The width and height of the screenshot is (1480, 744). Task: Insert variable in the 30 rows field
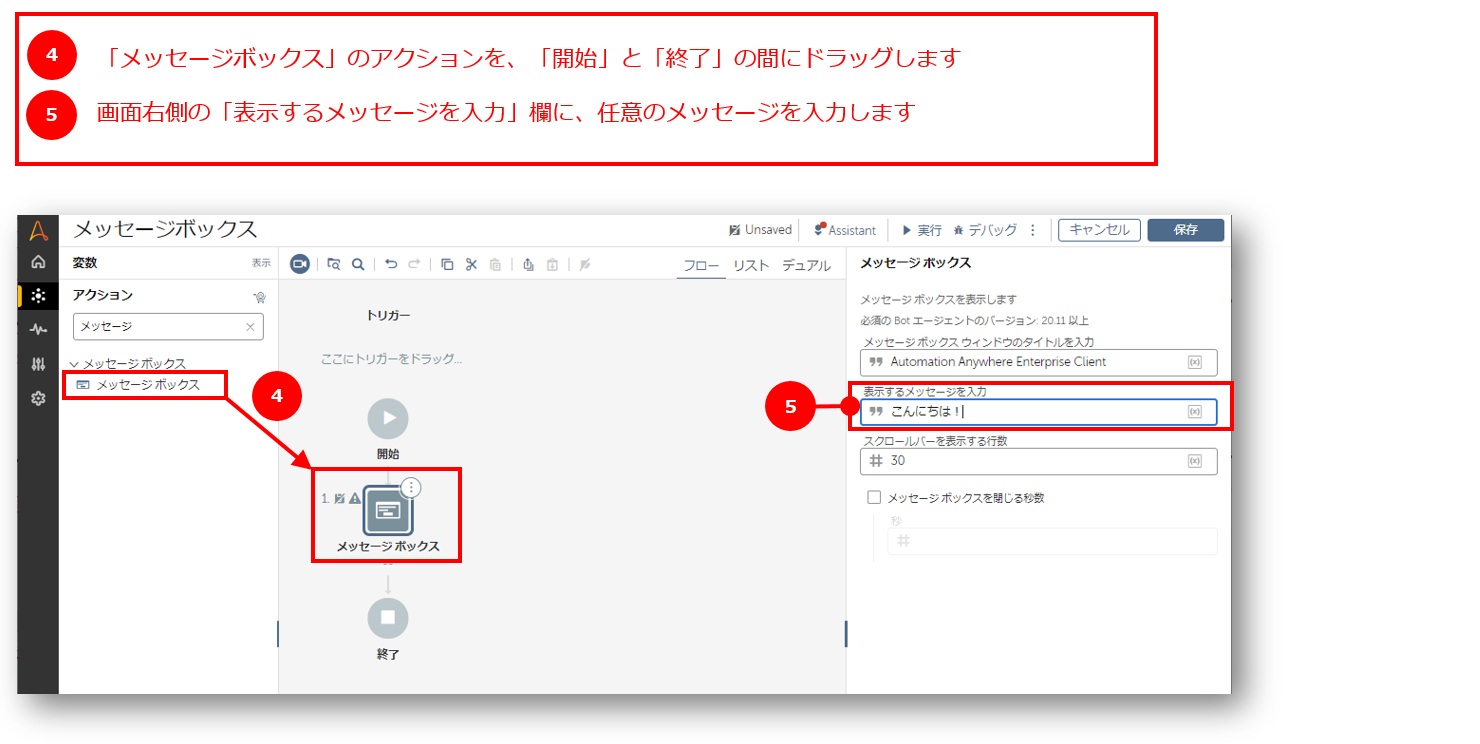coord(1194,461)
